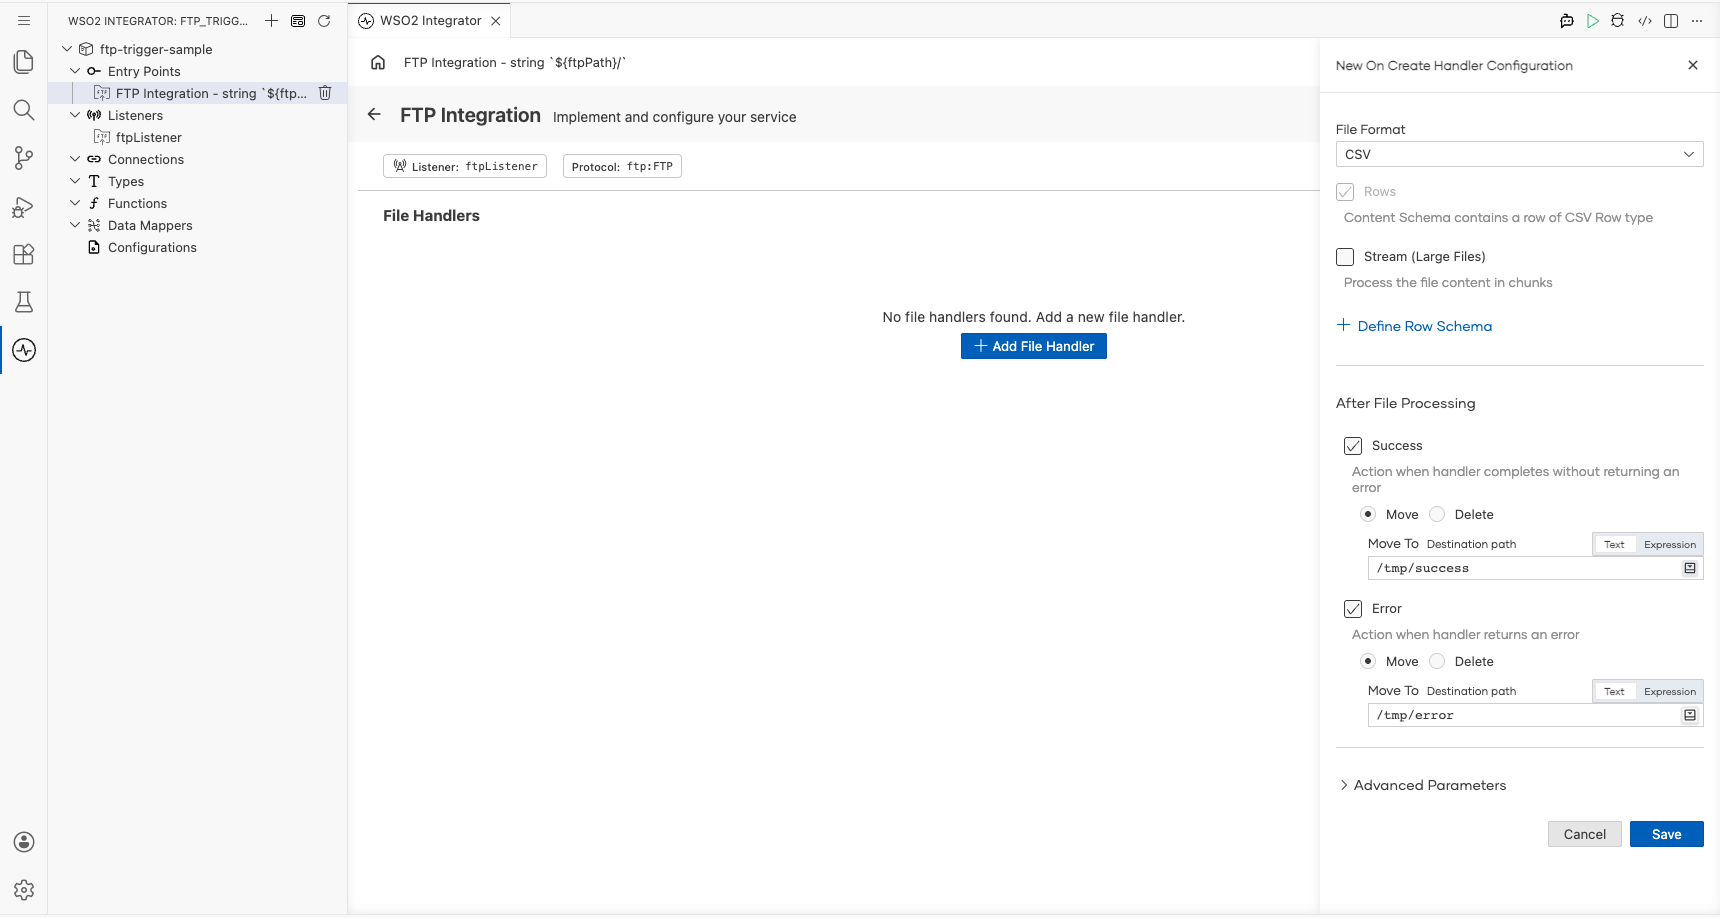
Task: Select Move radio under Success
Action: (1368, 514)
